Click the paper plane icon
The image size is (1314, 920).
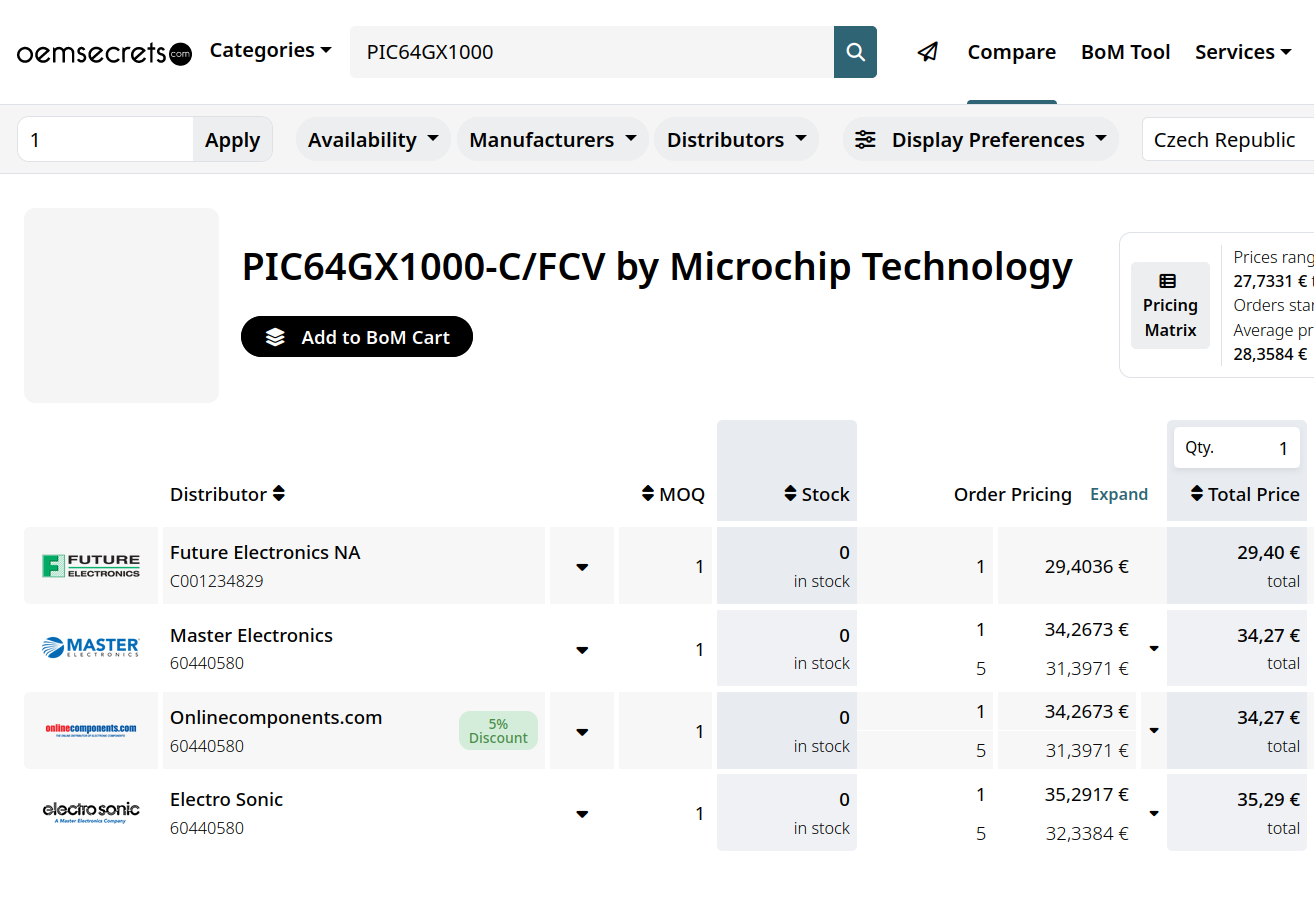928,52
